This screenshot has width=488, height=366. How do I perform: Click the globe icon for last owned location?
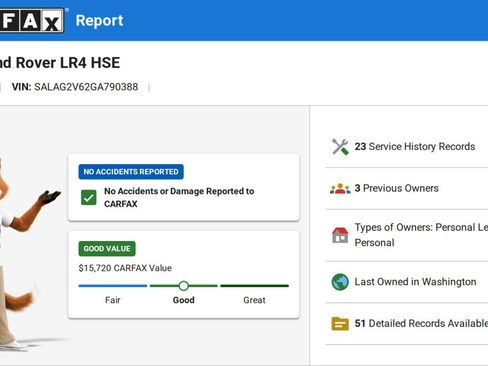point(340,282)
